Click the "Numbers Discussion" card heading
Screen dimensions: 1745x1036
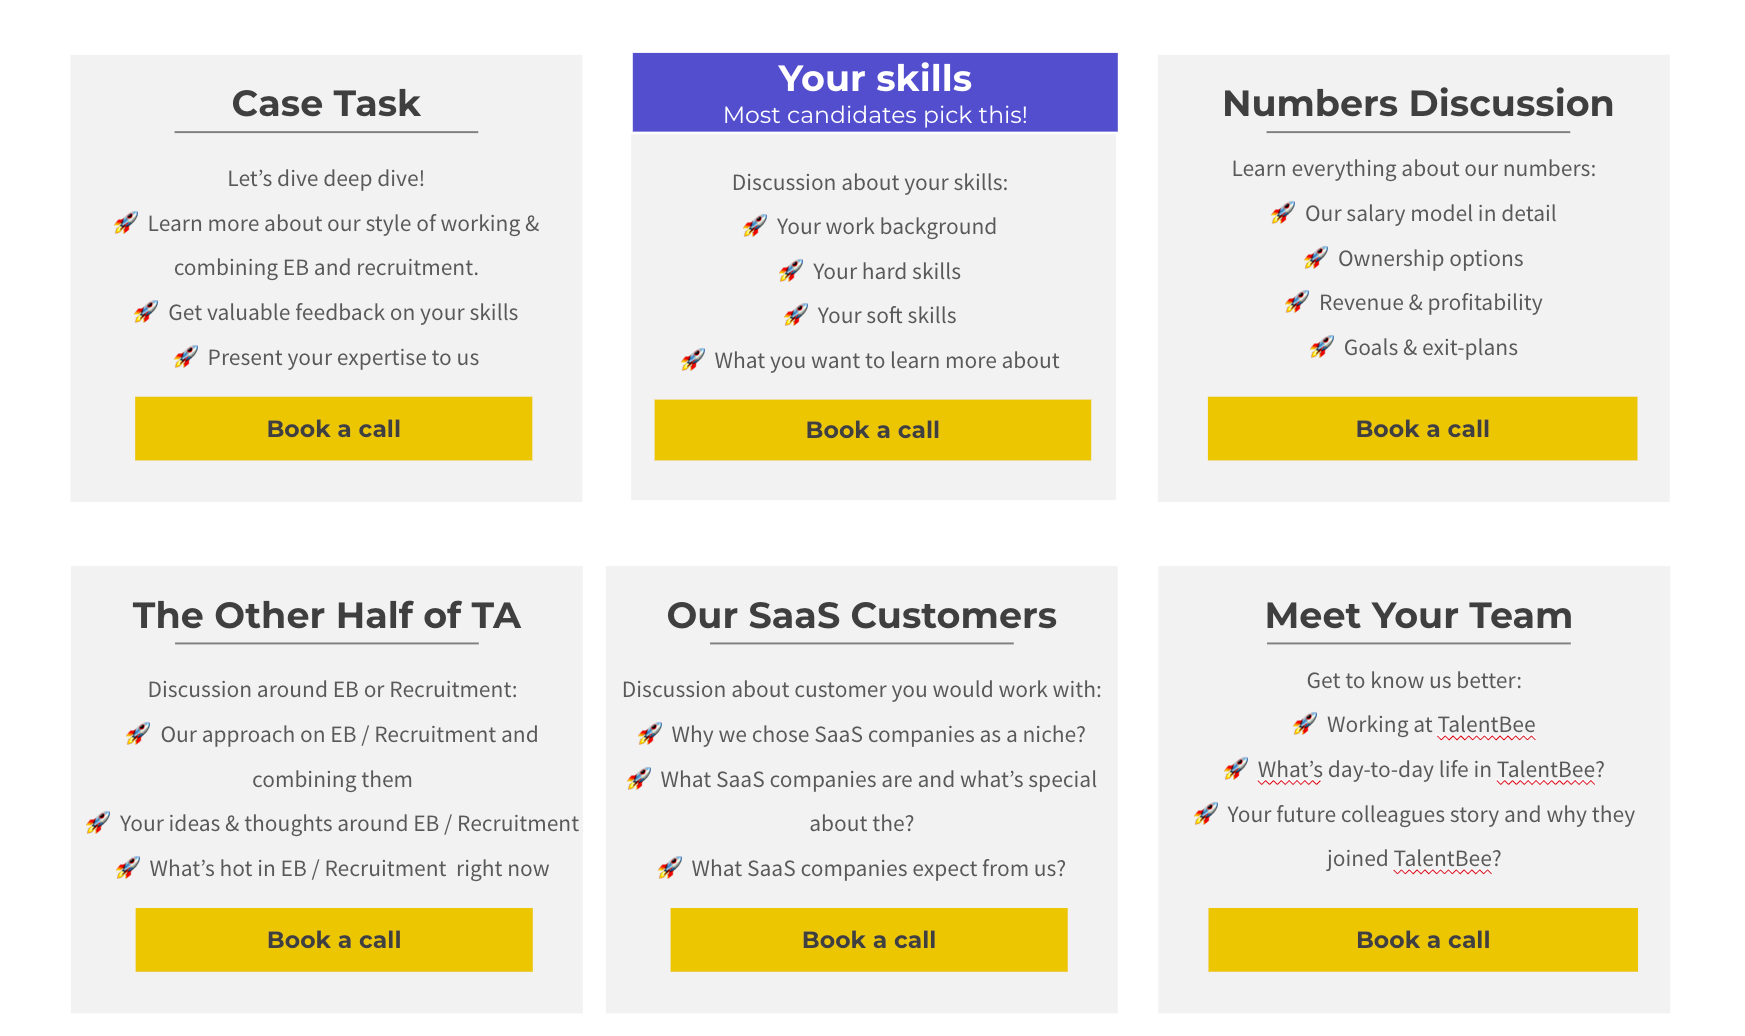tap(1418, 103)
